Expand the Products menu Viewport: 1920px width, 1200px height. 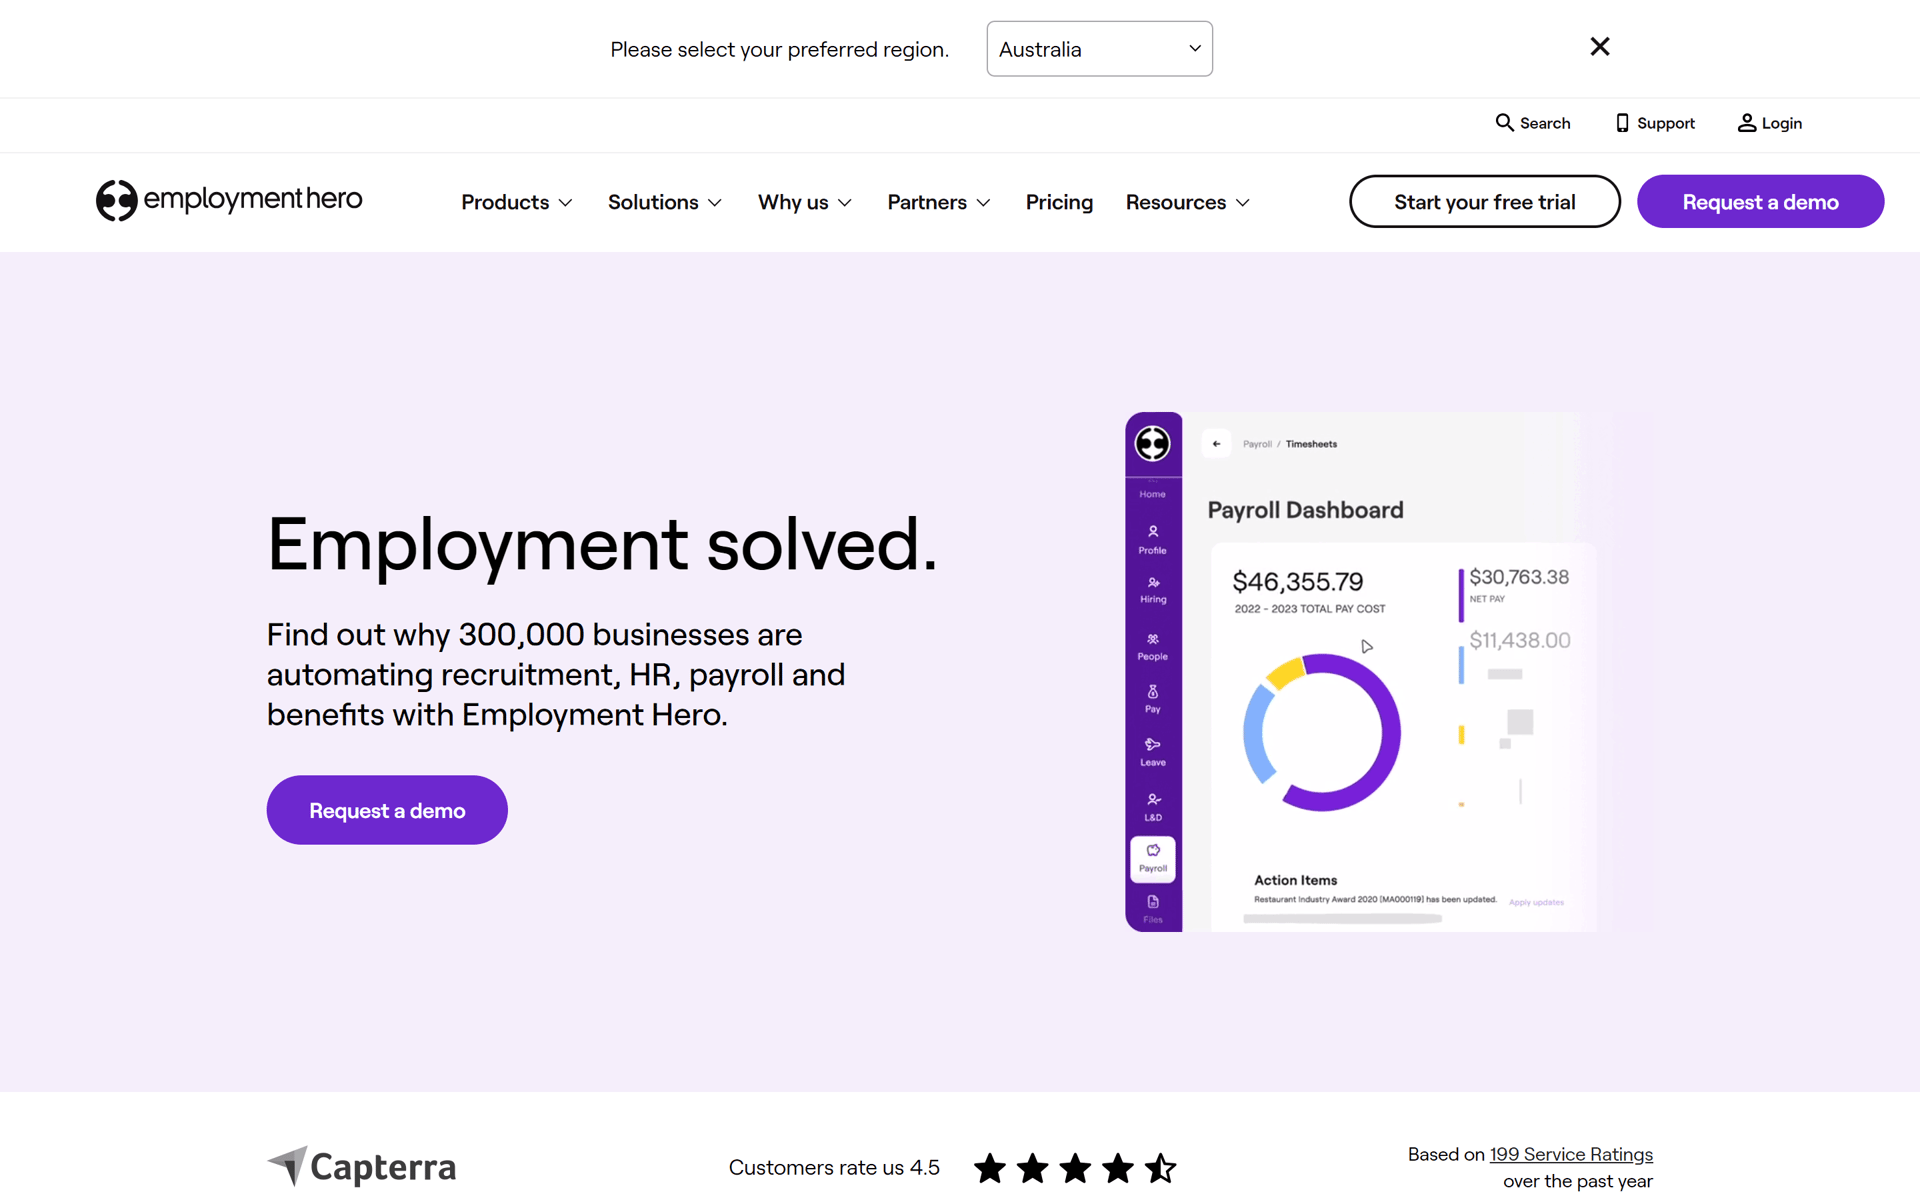(x=516, y=202)
